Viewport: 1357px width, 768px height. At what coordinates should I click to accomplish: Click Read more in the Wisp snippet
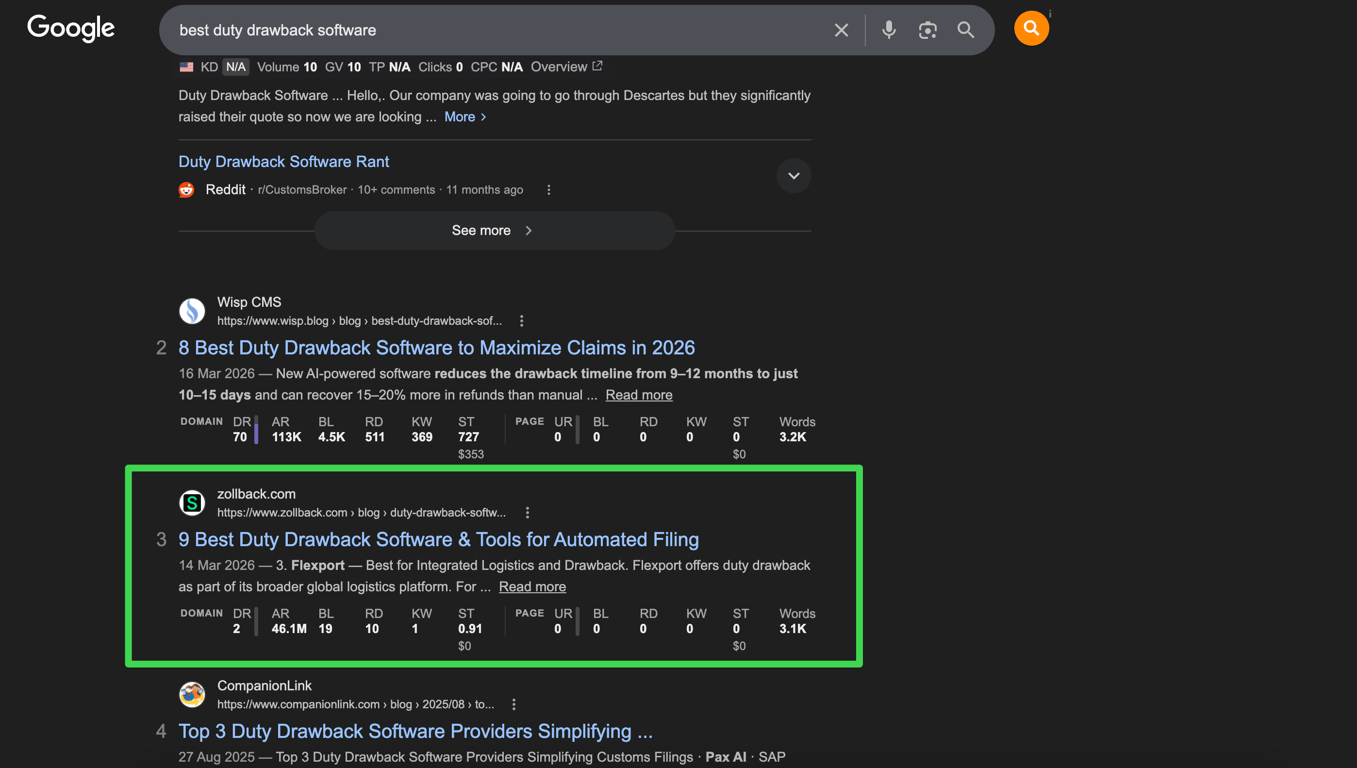pyautogui.click(x=639, y=395)
